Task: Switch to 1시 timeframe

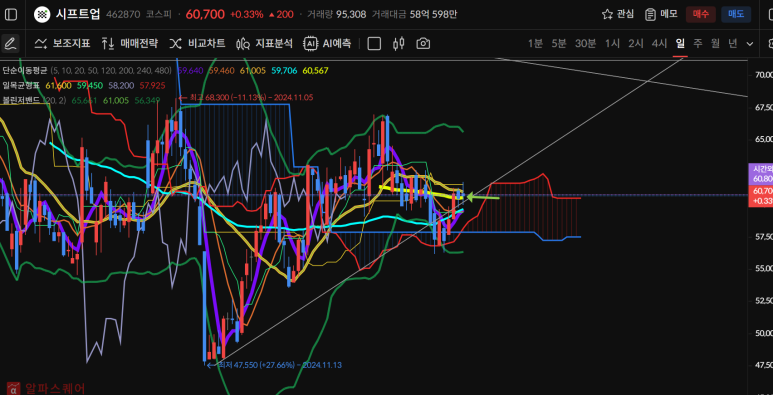Action: pos(612,43)
